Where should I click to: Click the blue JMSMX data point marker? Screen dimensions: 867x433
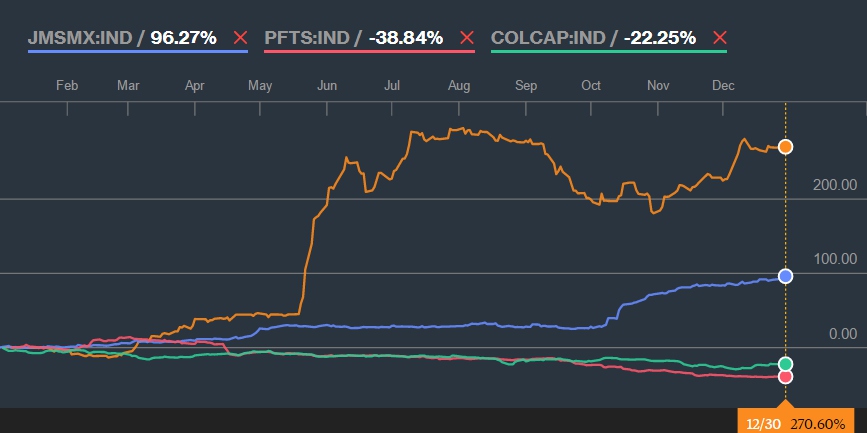(785, 276)
